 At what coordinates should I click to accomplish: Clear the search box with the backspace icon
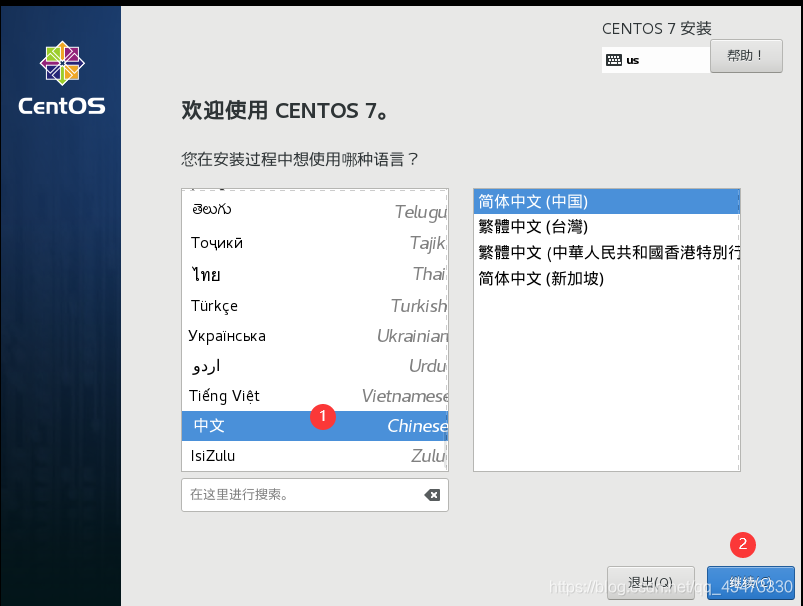coord(432,495)
